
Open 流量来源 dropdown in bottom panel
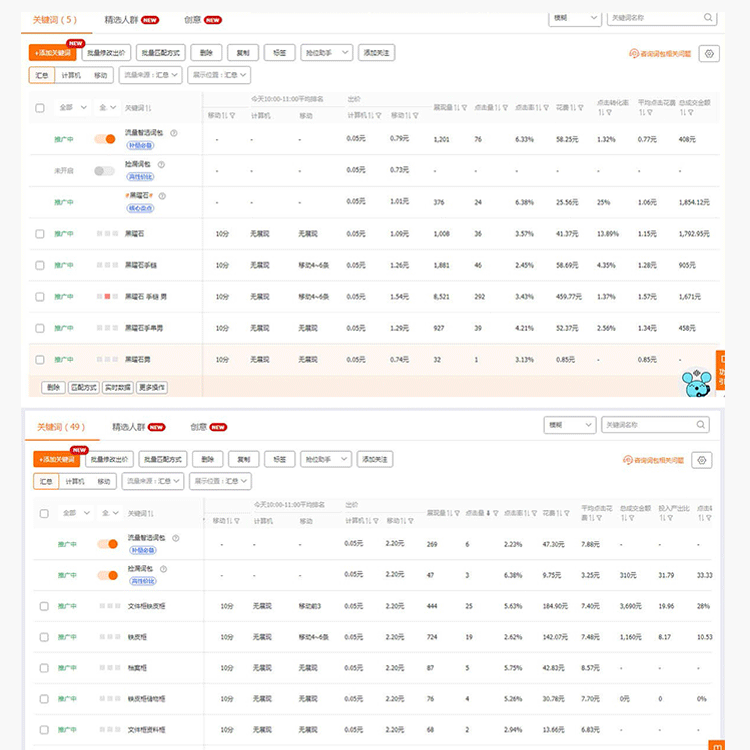pos(153,481)
